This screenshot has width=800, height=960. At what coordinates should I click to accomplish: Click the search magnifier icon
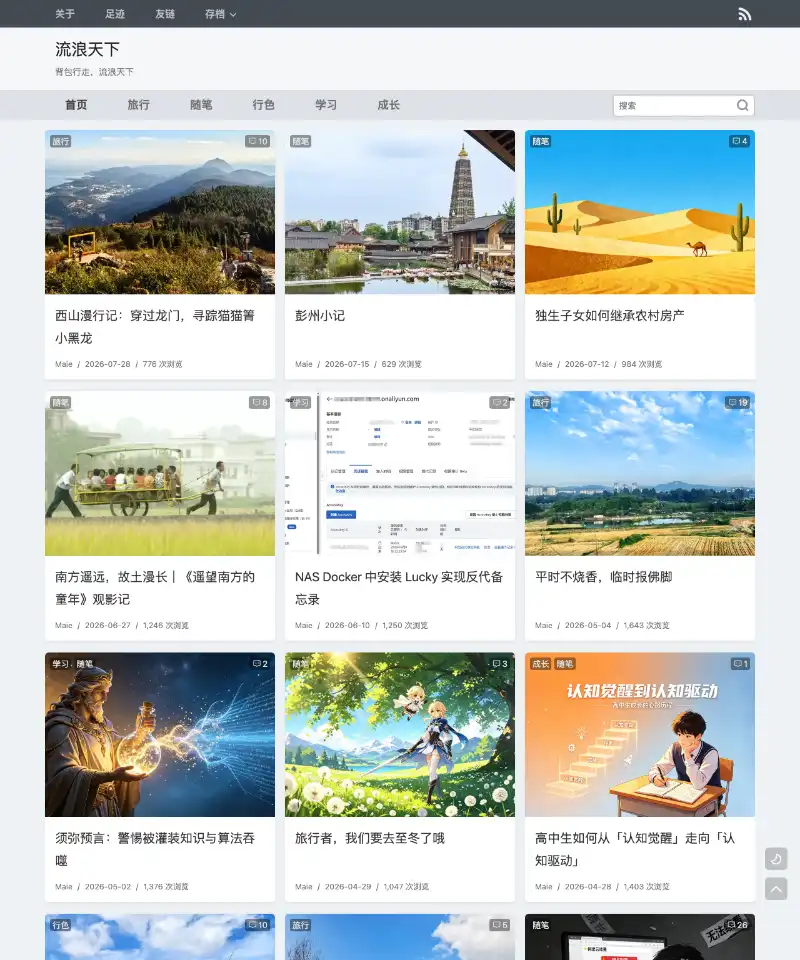pos(742,105)
